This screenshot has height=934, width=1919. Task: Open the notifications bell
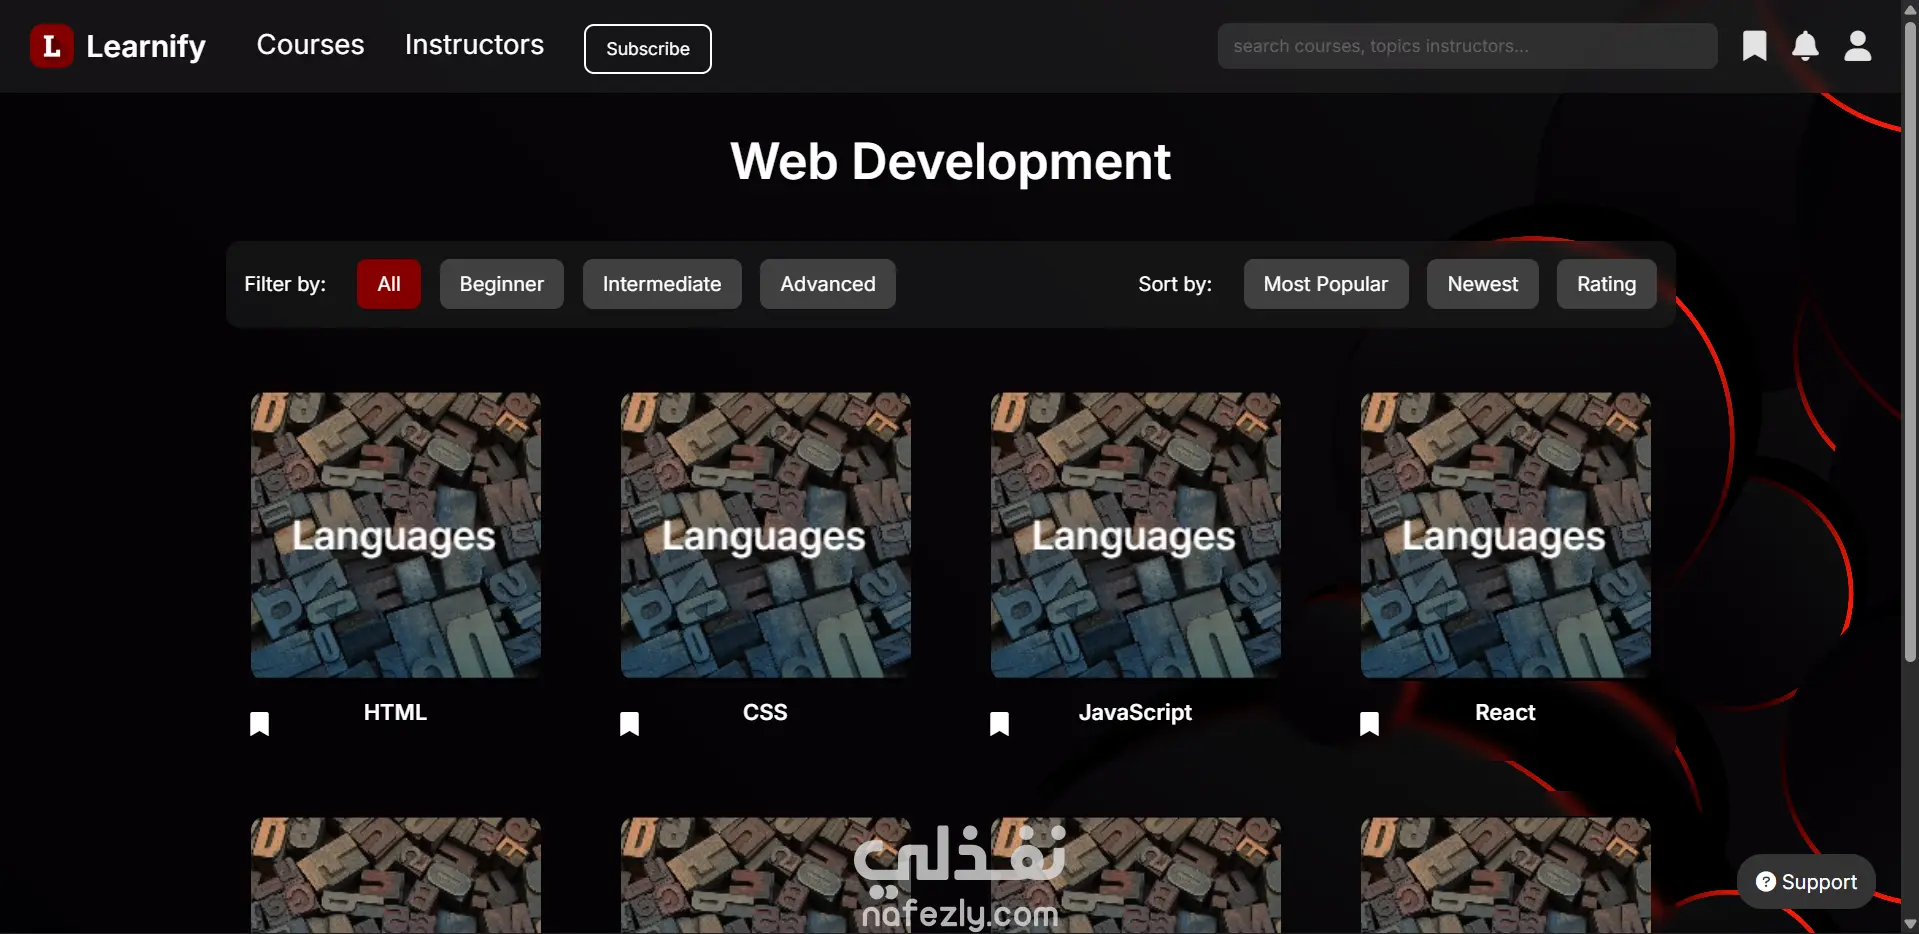tap(1805, 46)
